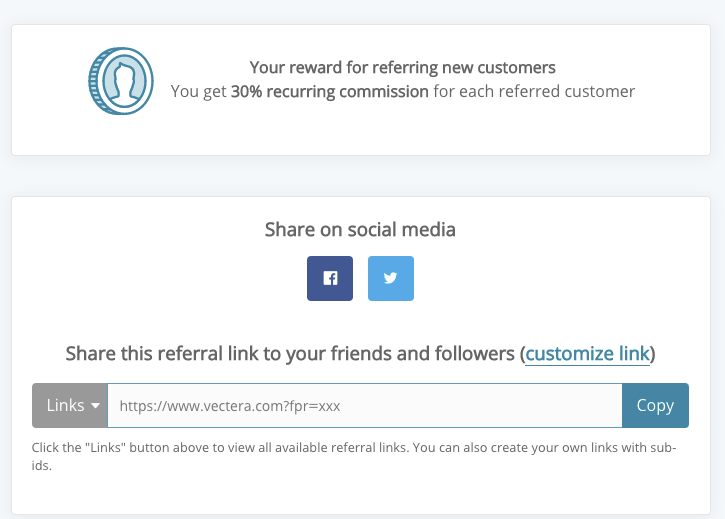The image size is (725, 519).
Task: Open the customize link page
Action: click(x=587, y=354)
